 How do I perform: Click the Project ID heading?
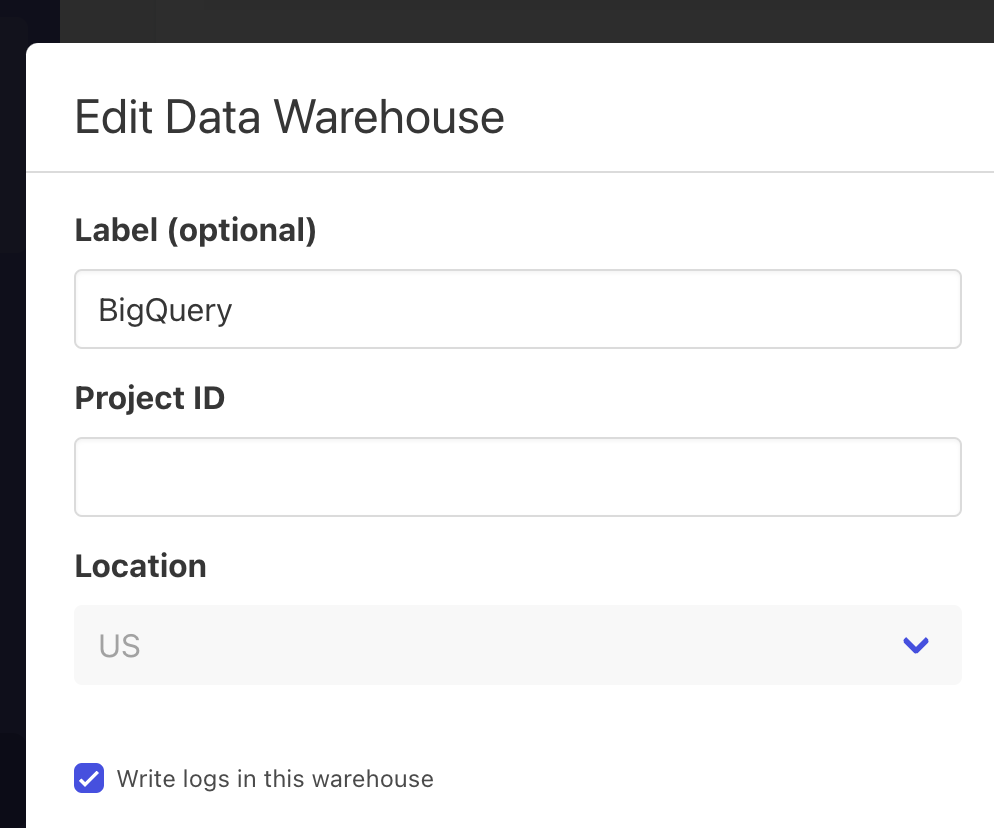[x=149, y=398]
